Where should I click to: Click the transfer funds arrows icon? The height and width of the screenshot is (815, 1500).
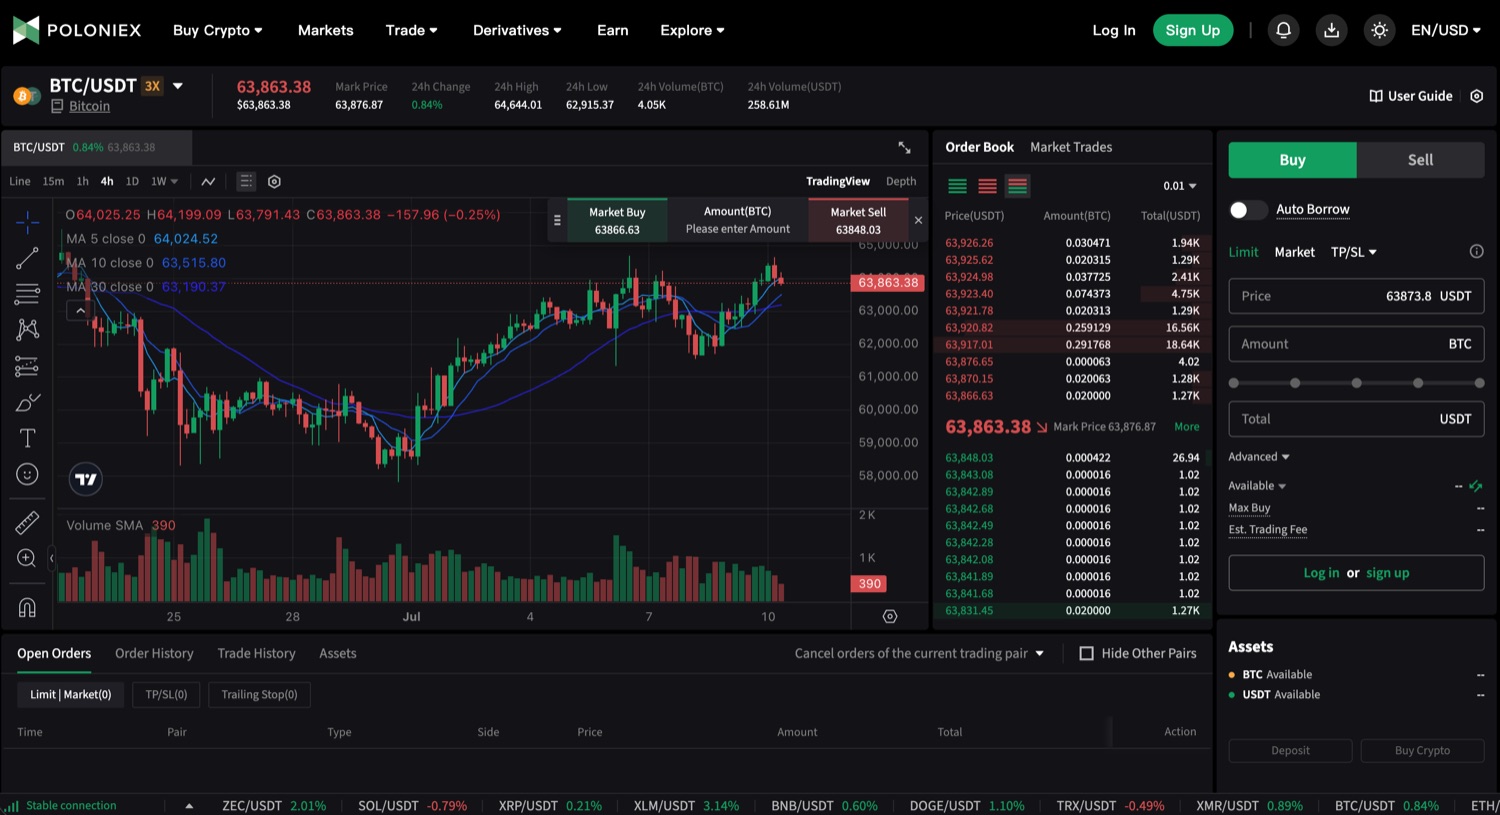pyautogui.click(x=1475, y=486)
